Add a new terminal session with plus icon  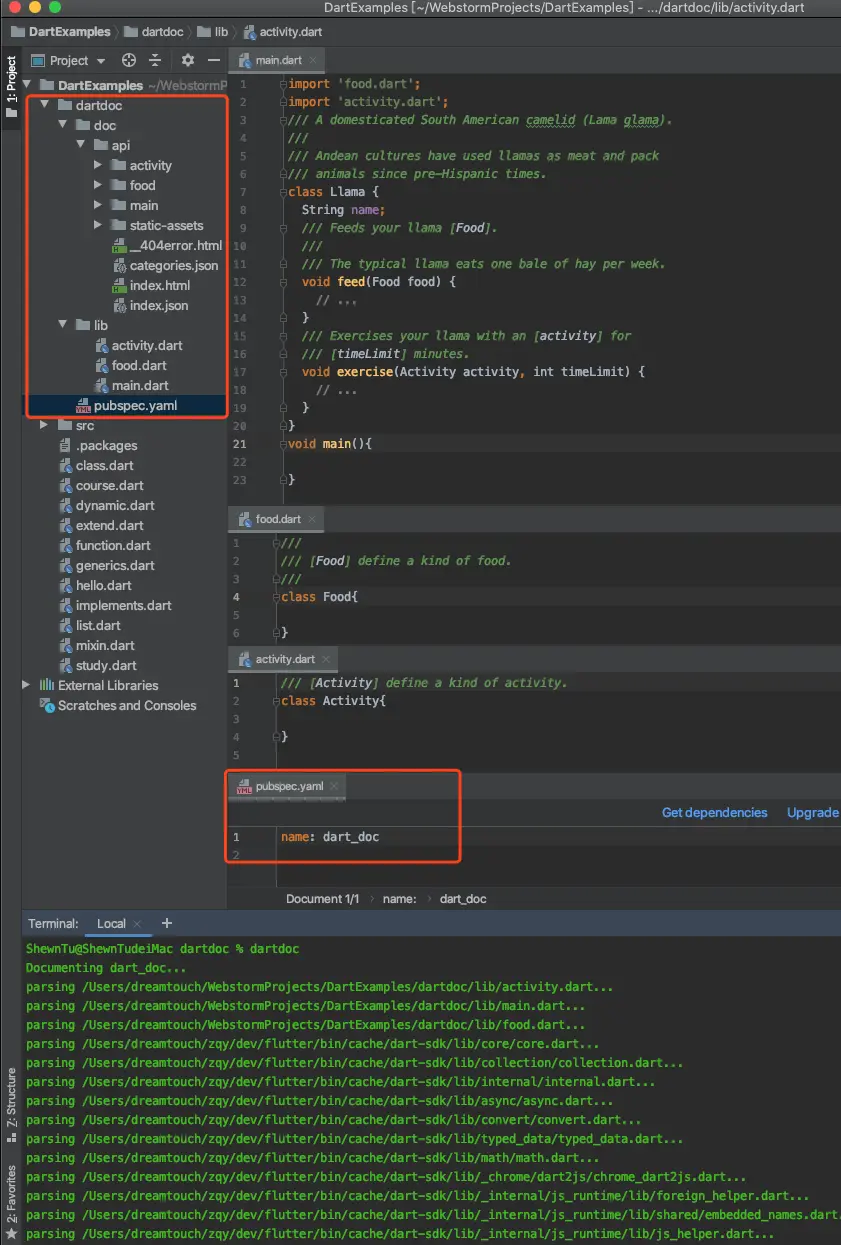click(167, 923)
